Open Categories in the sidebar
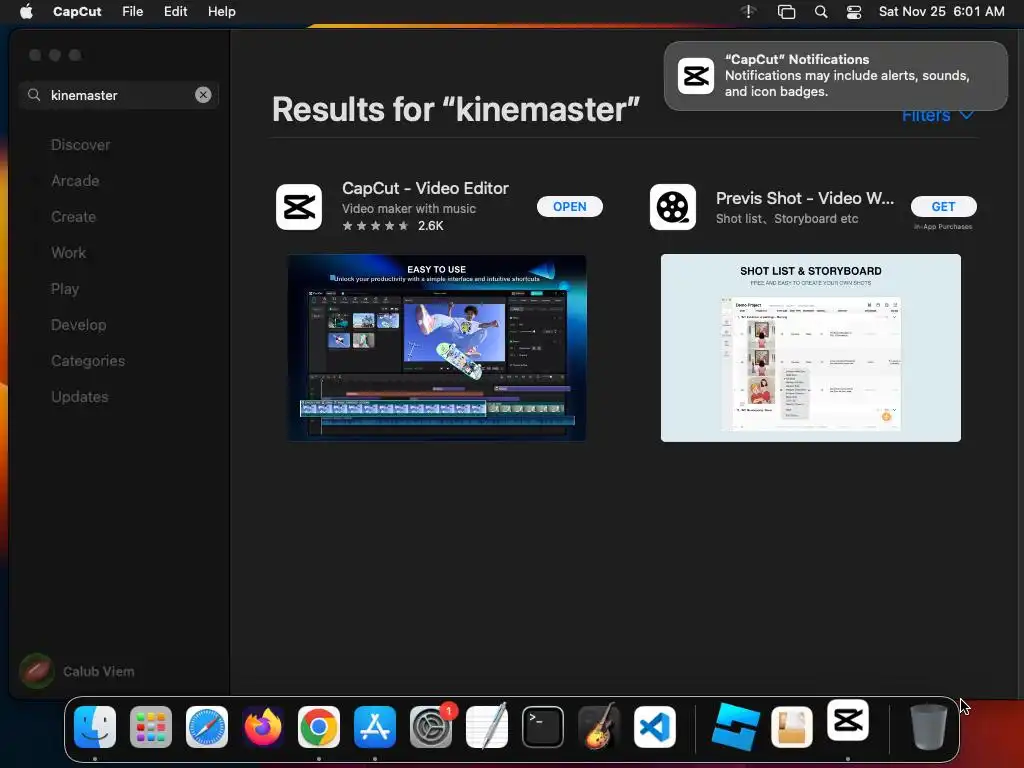1024x768 pixels. coord(88,360)
